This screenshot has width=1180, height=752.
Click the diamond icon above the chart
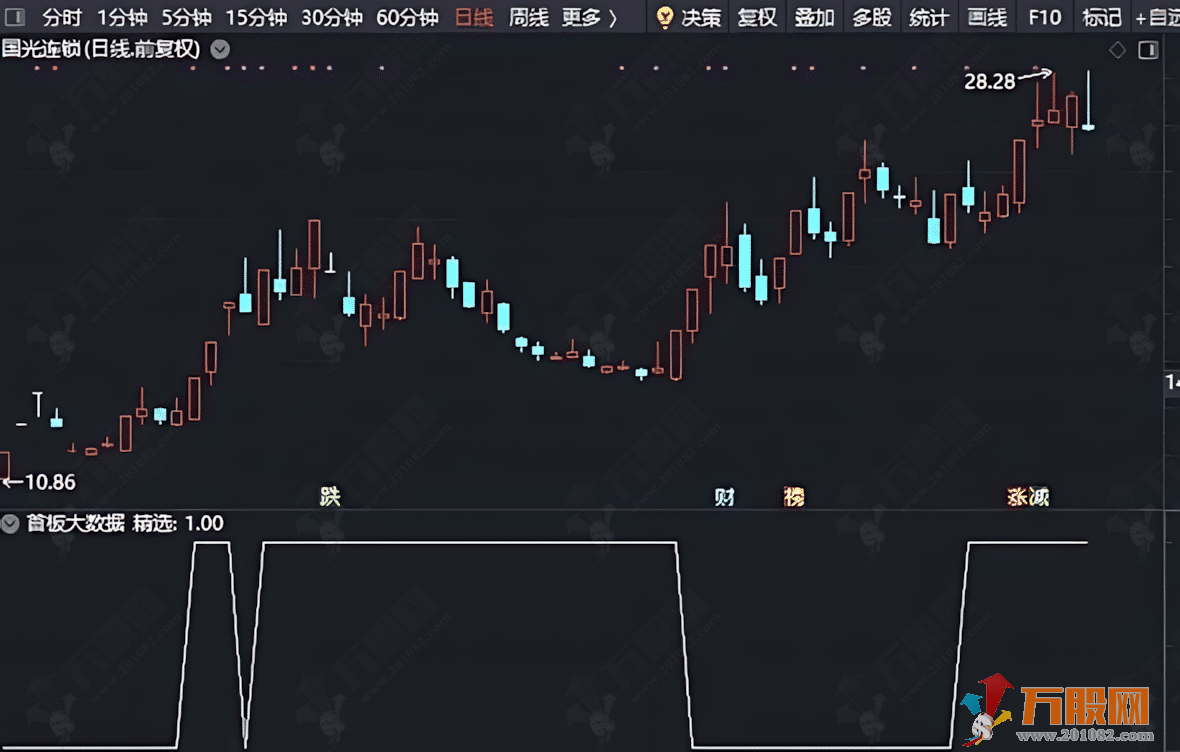point(1118,50)
